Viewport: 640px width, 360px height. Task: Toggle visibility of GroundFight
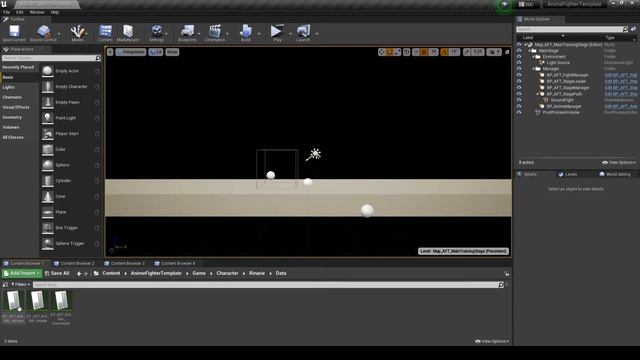coord(519,100)
